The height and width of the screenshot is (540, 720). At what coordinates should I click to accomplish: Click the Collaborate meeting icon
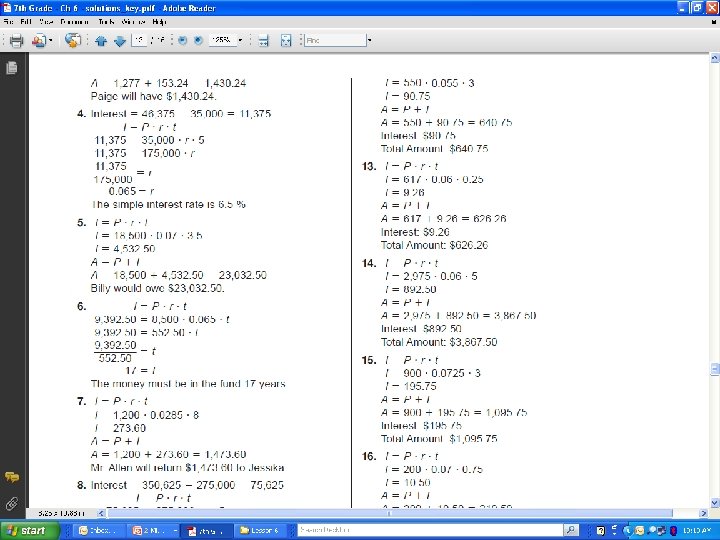tap(39, 41)
